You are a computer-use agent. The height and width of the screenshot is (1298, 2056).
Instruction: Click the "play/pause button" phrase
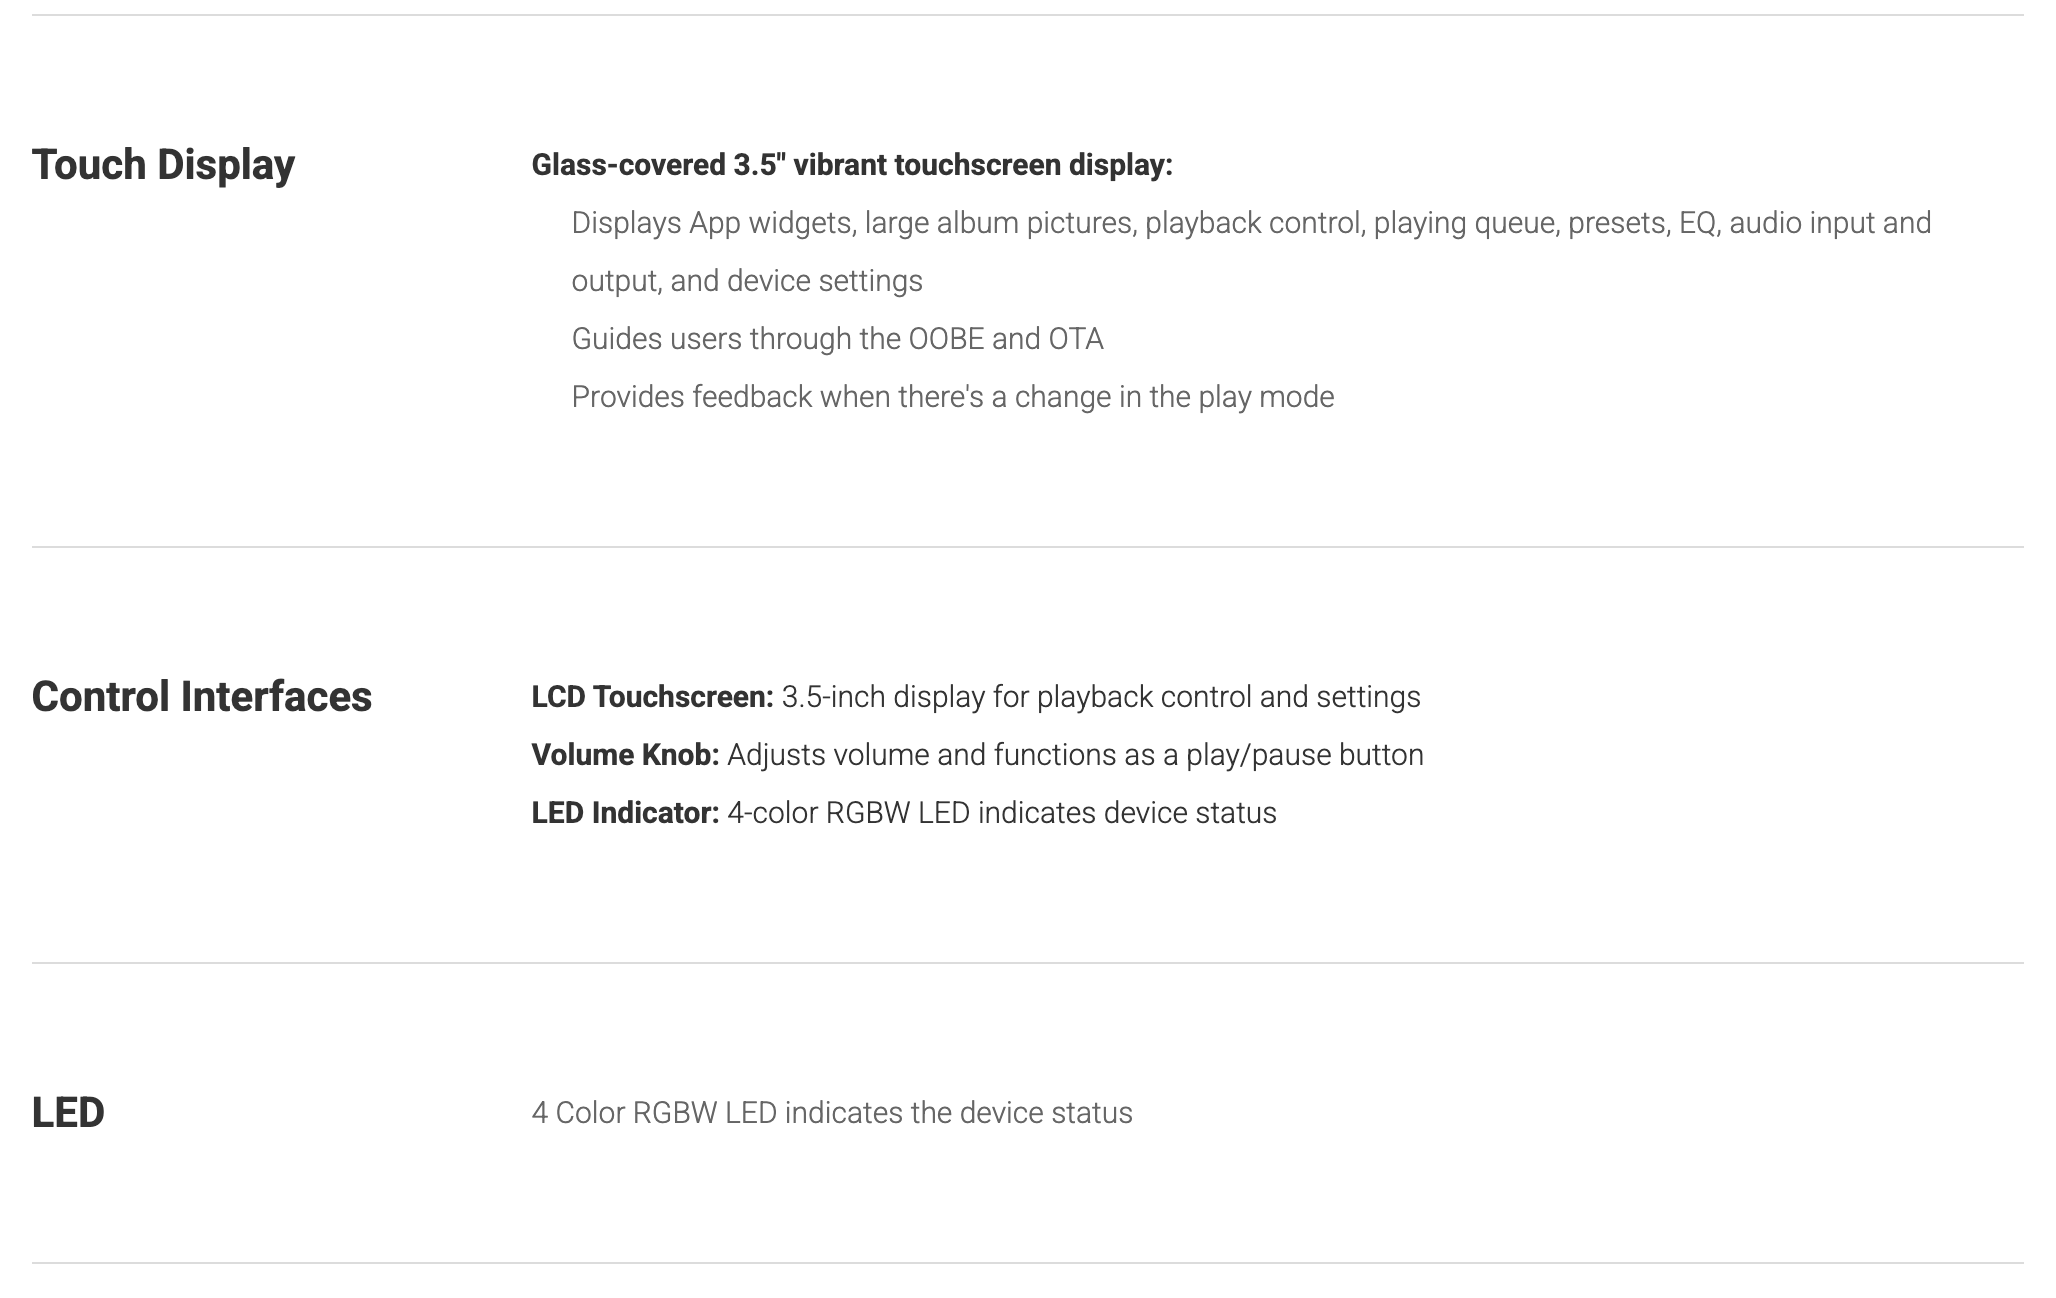tap(1304, 755)
